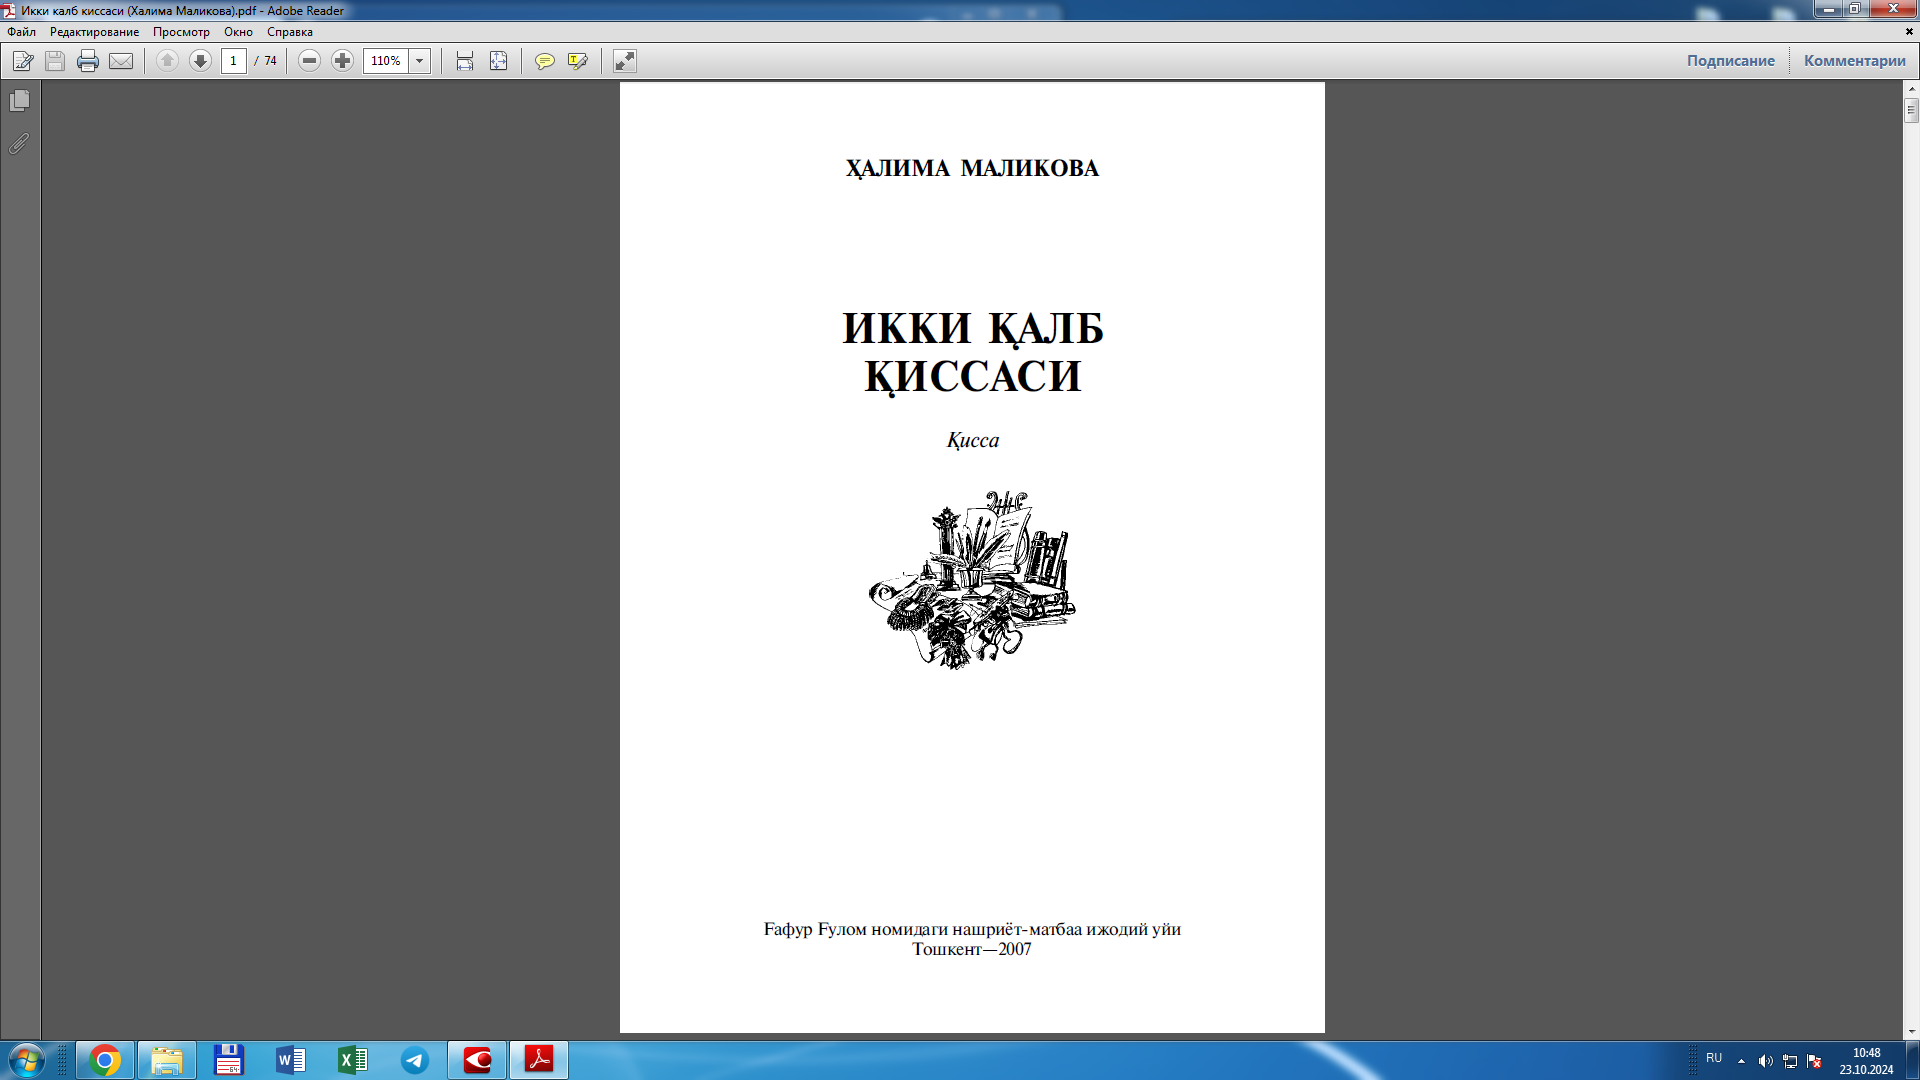Click the send by email envelope icon

[x=121, y=61]
